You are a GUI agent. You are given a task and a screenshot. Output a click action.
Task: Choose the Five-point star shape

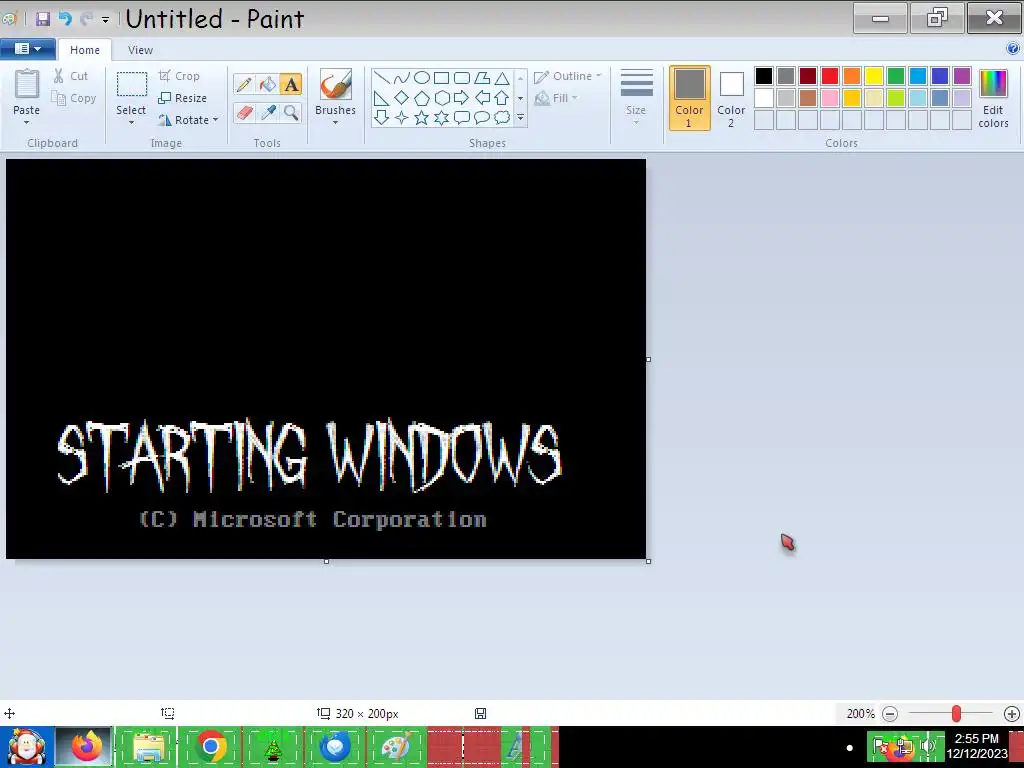coord(422,118)
